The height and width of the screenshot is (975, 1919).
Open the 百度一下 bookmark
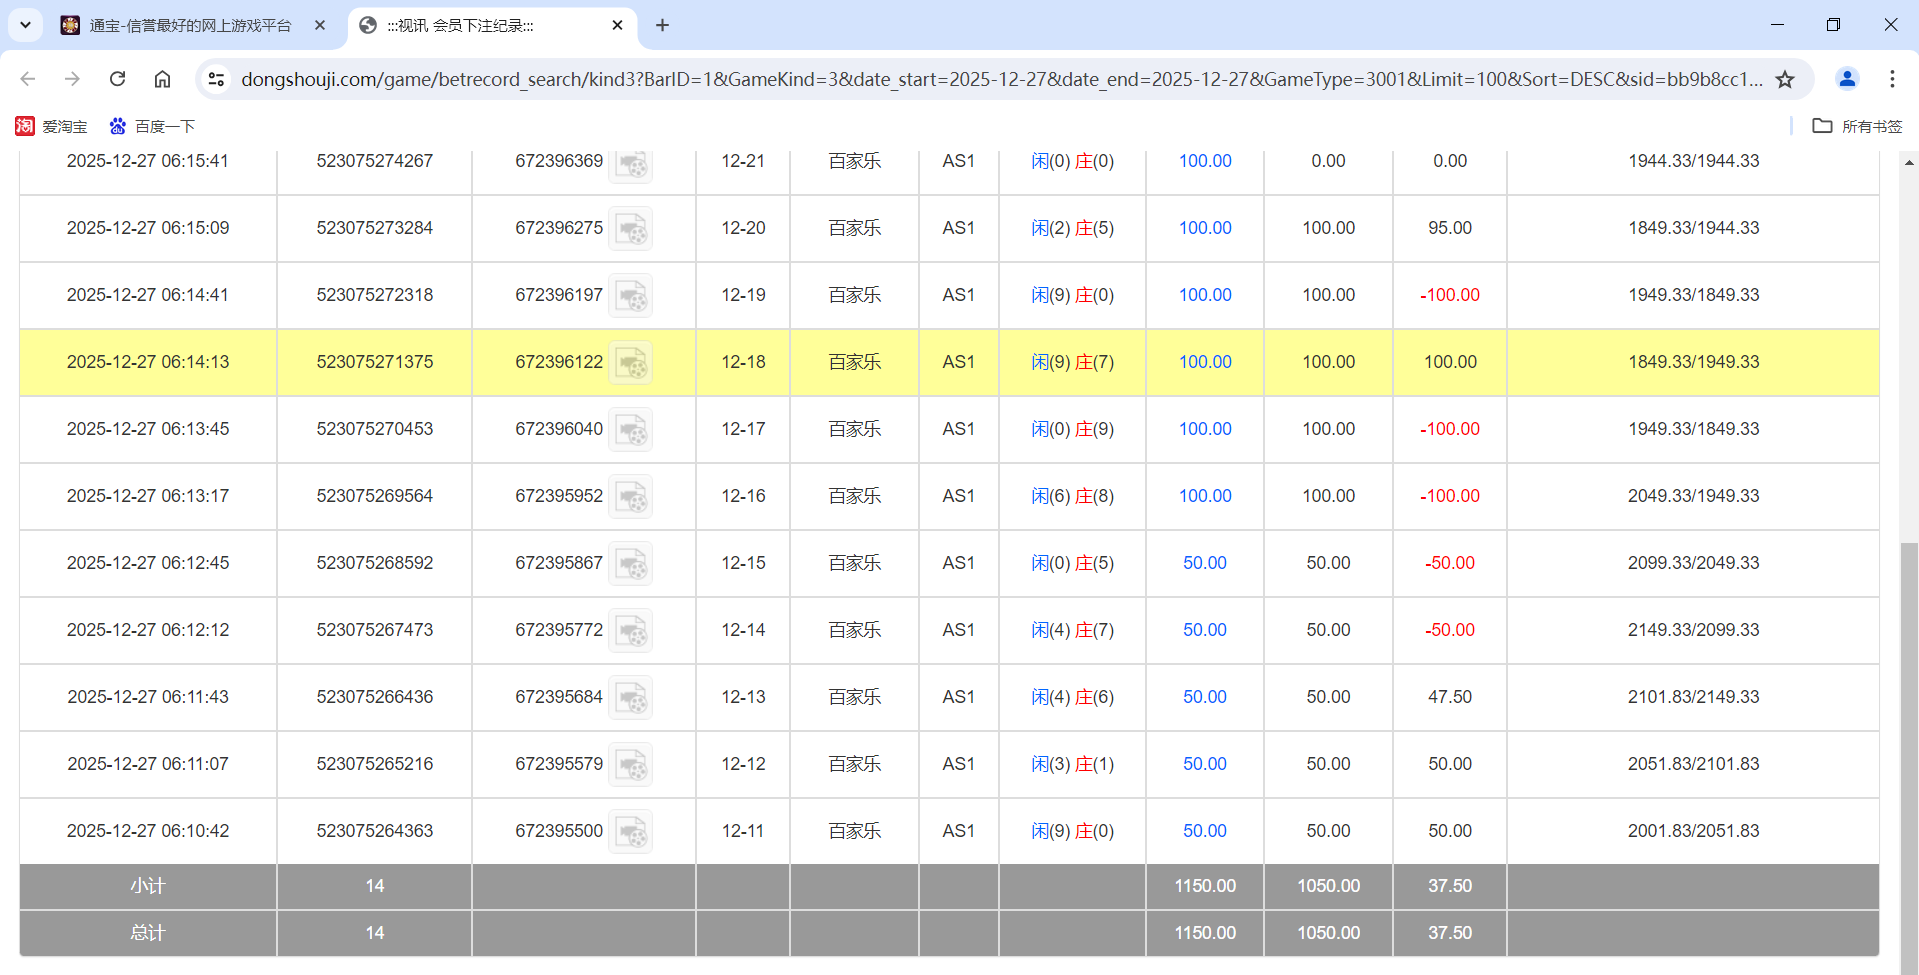point(152,126)
